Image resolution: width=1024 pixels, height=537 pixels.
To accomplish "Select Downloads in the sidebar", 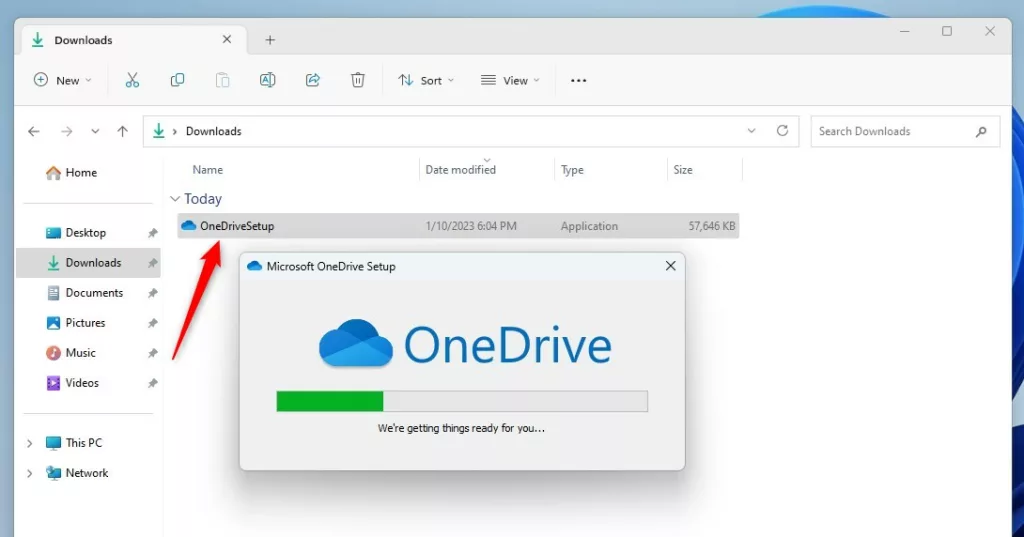I will click(x=88, y=263).
